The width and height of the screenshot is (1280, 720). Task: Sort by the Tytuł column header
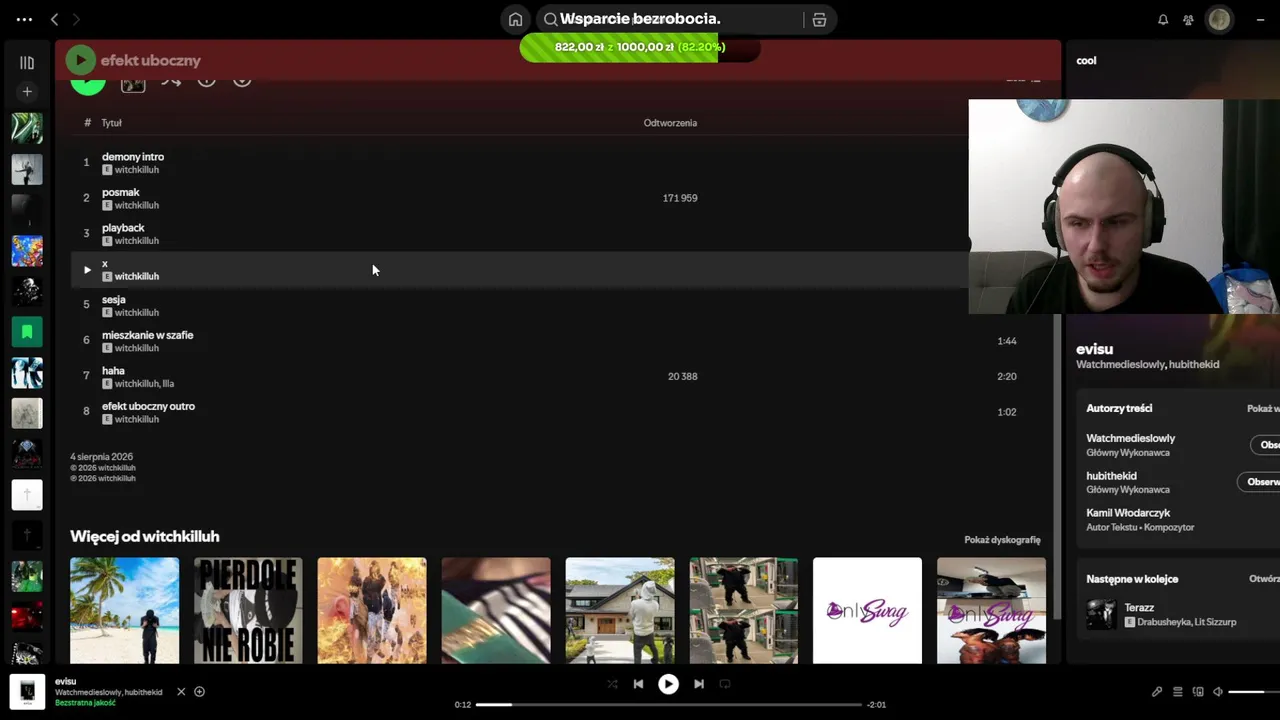(x=111, y=123)
